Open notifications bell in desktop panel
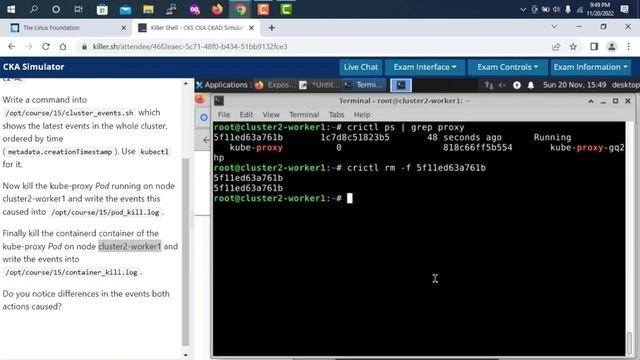The width and height of the screenshot is (640, 360). 531,85
